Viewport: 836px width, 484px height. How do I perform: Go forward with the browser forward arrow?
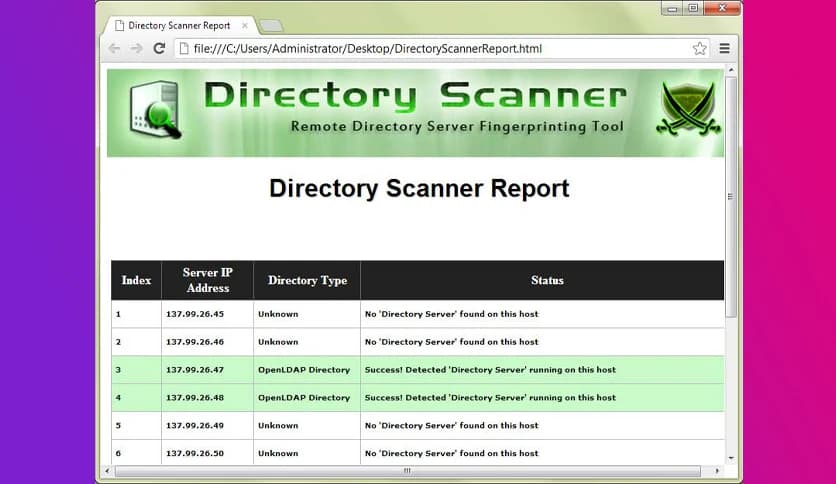point(136,49)
